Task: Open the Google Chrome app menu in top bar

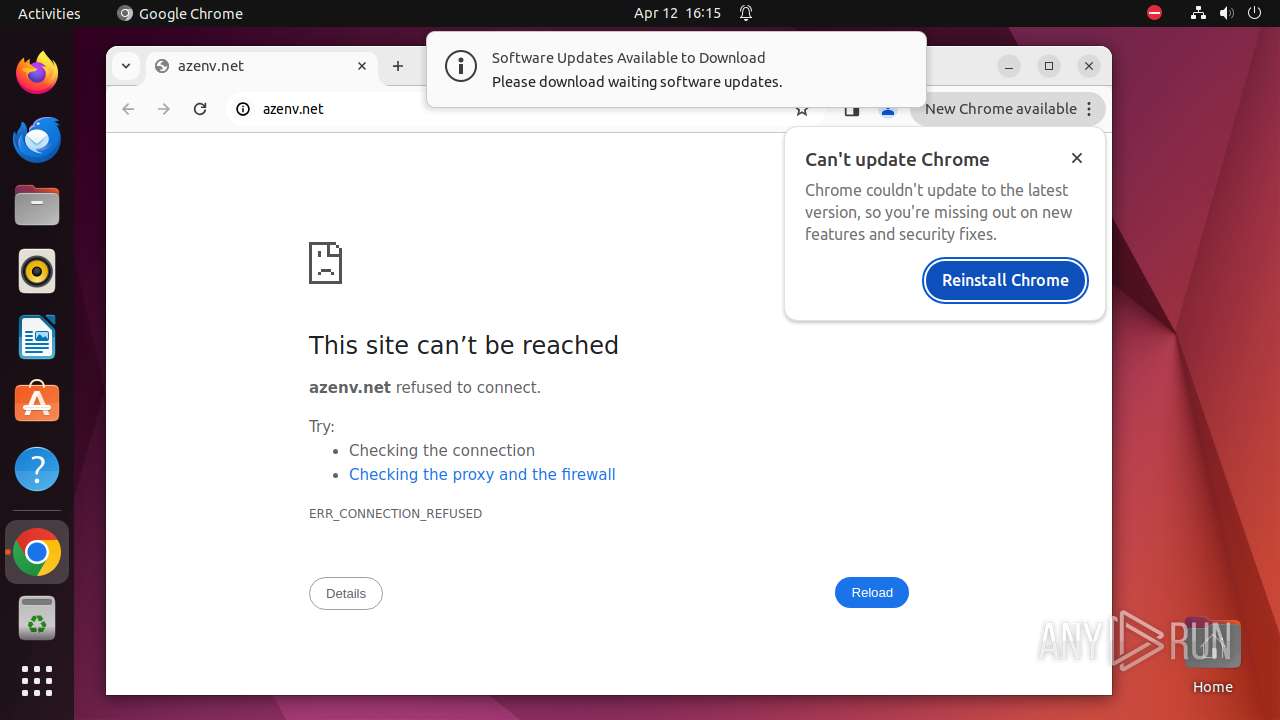Action: coord(180,13)
